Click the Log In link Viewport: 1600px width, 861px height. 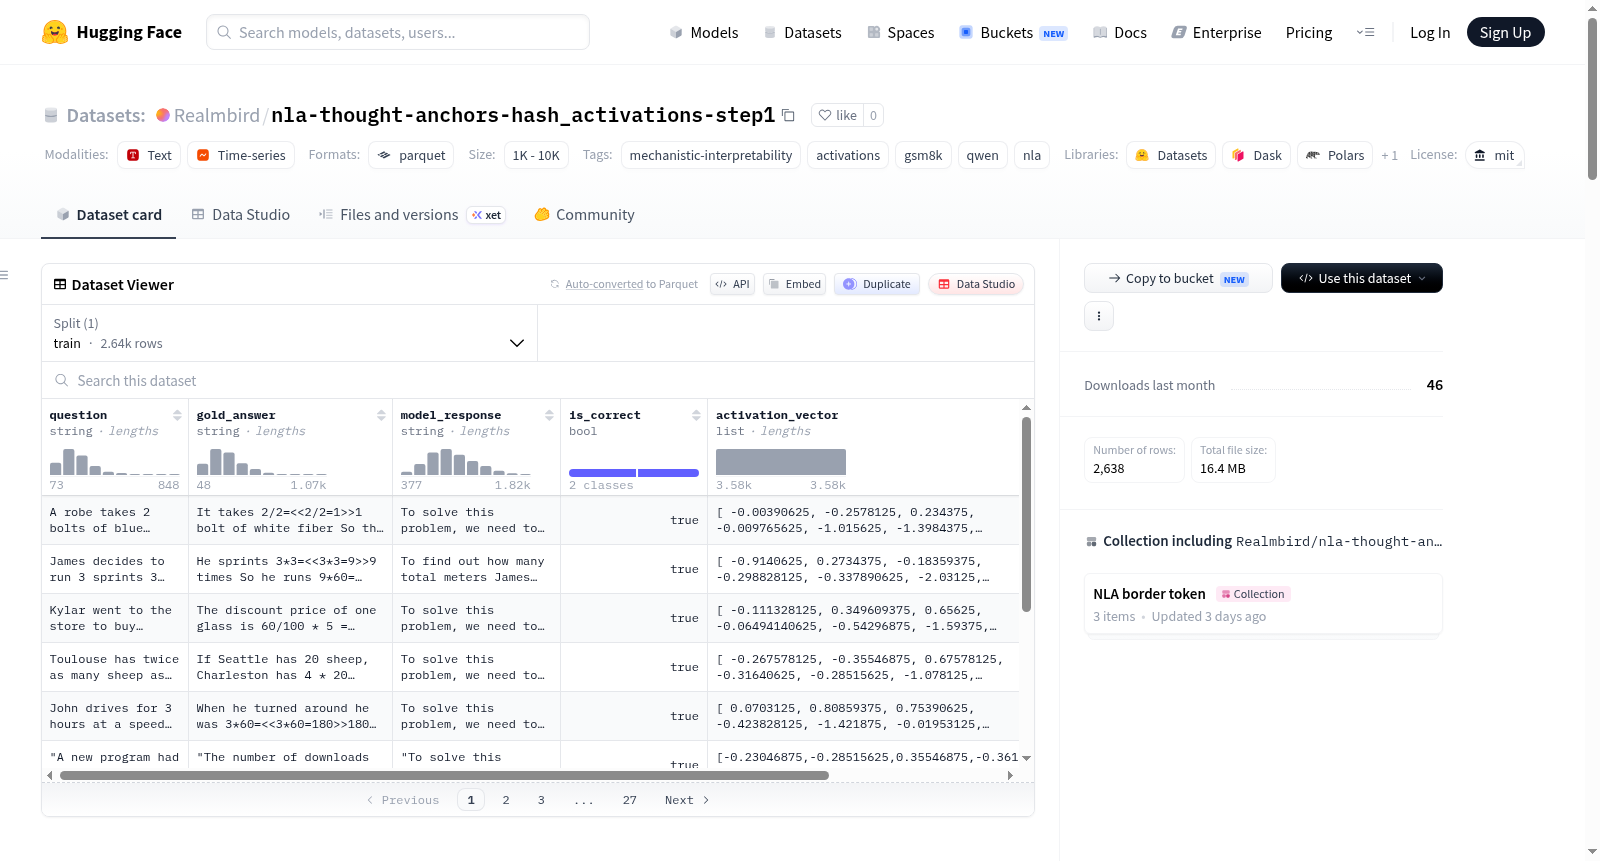tap(1430, 33)
